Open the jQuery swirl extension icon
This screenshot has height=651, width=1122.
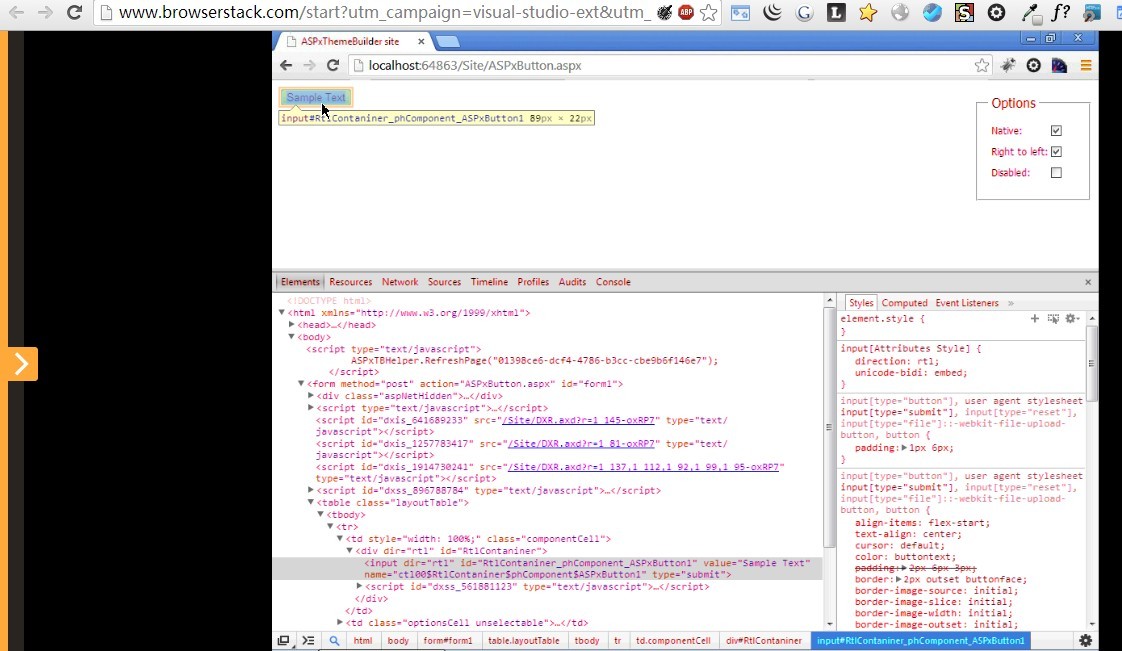(x=772, y=12)
